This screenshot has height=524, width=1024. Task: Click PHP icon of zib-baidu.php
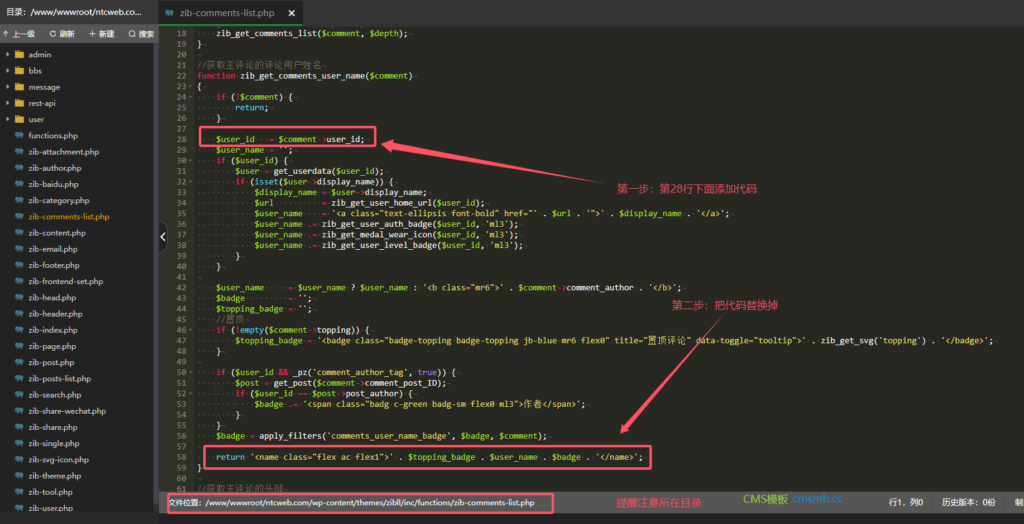(19, 184)
